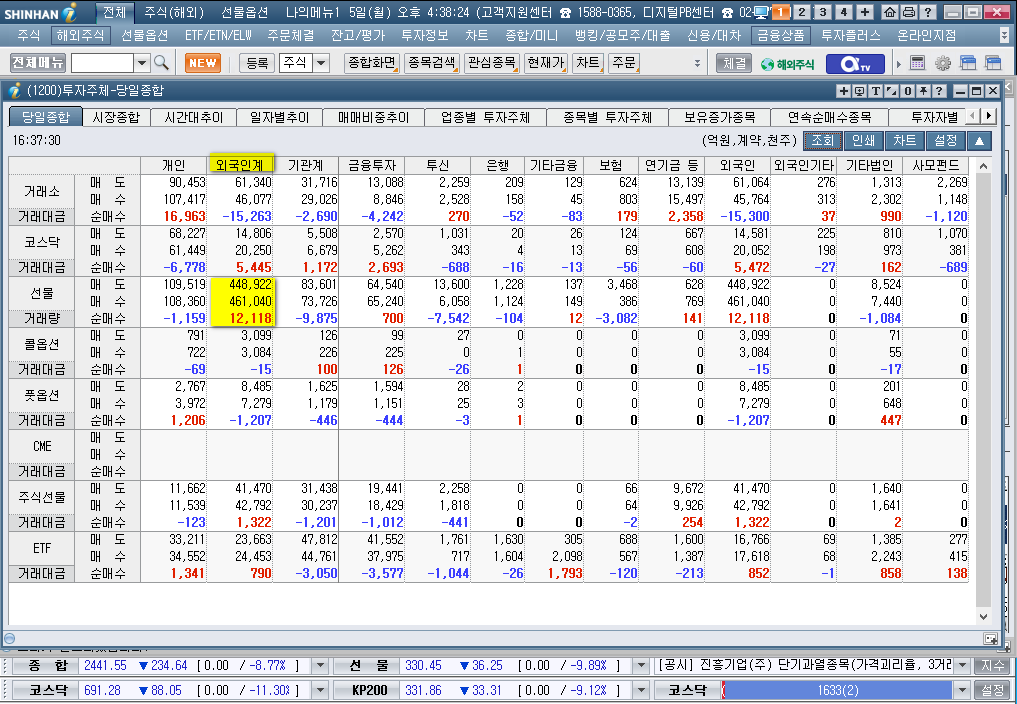
Task: Switch to virtual screen 4
Action: pos(844,12)
